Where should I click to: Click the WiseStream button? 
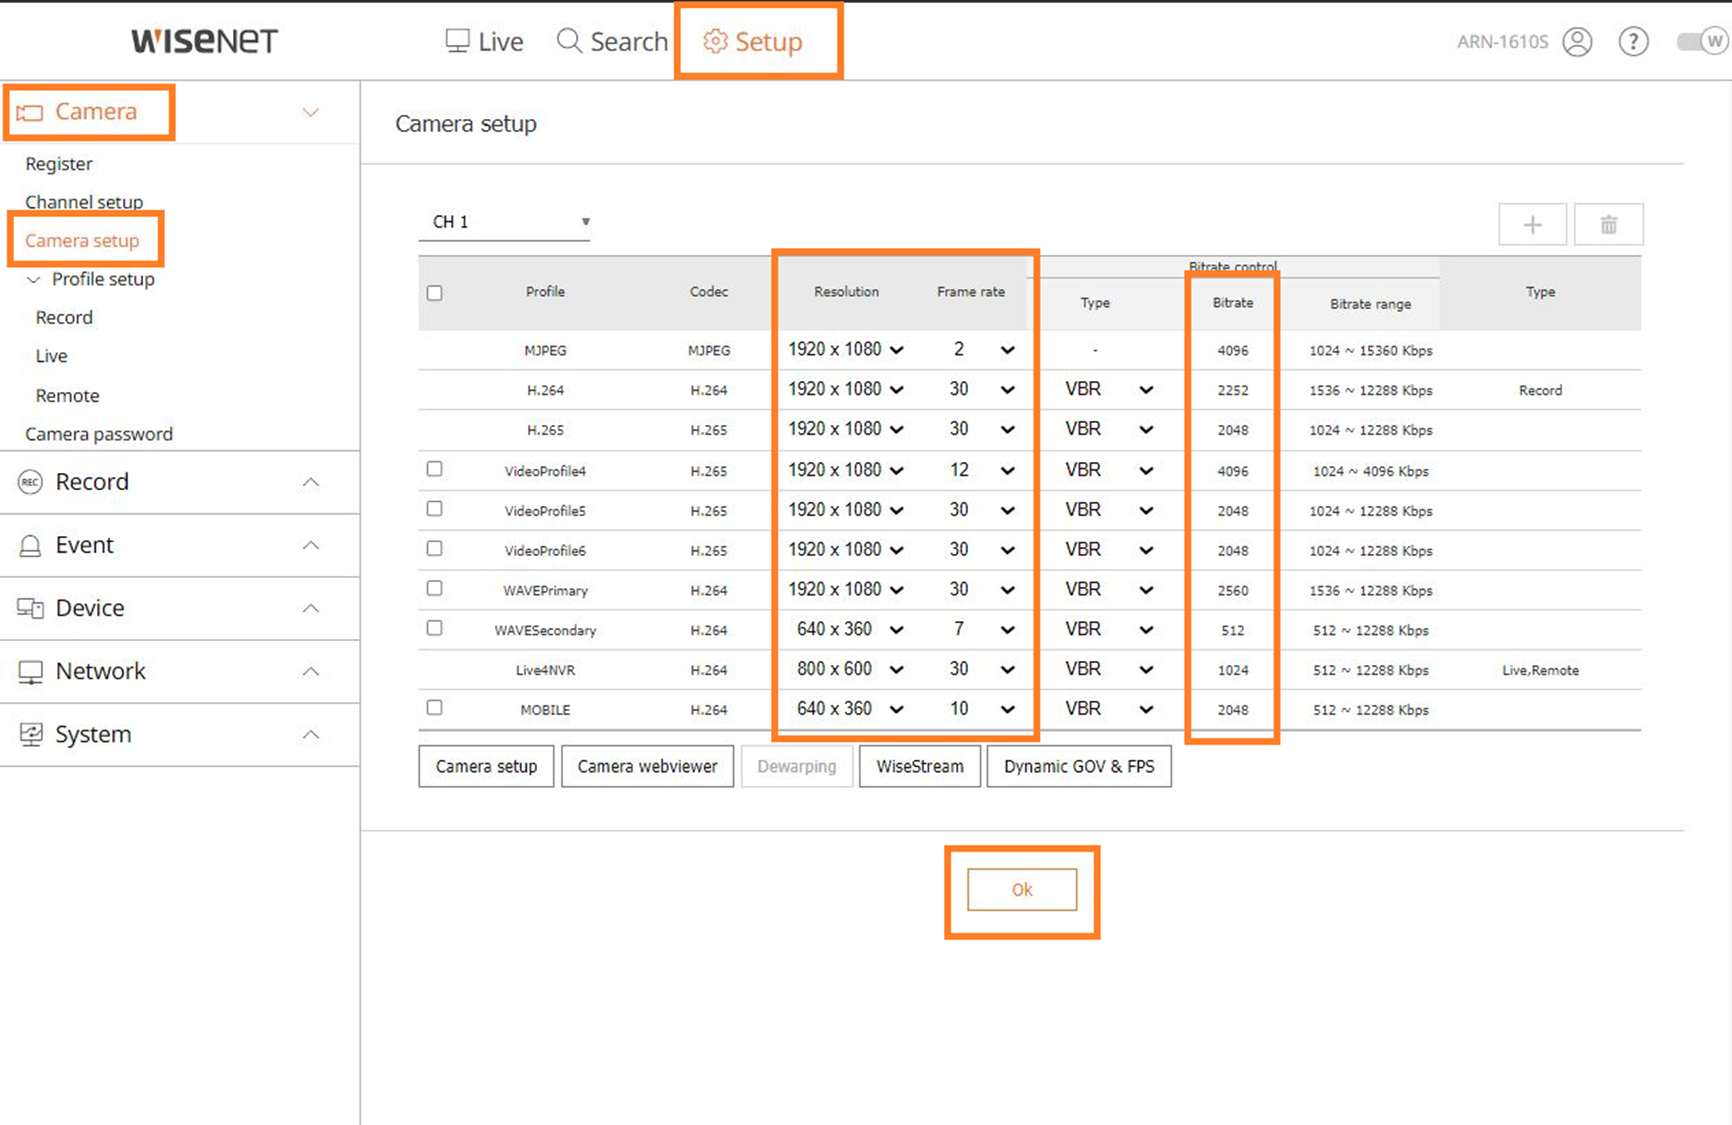(919, 767)
